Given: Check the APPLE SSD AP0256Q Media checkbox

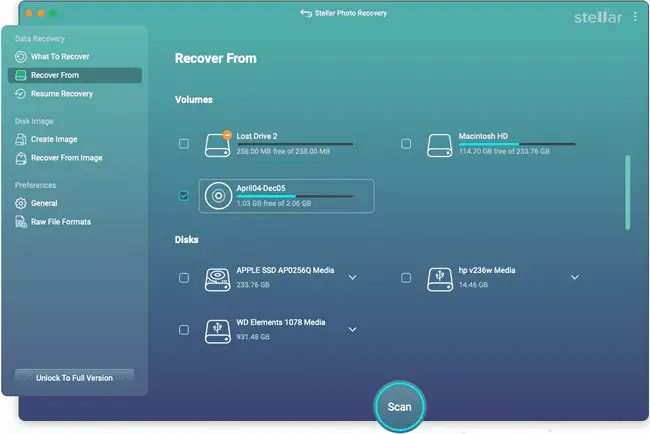Looking at the screenshot, I should (184, 278).
